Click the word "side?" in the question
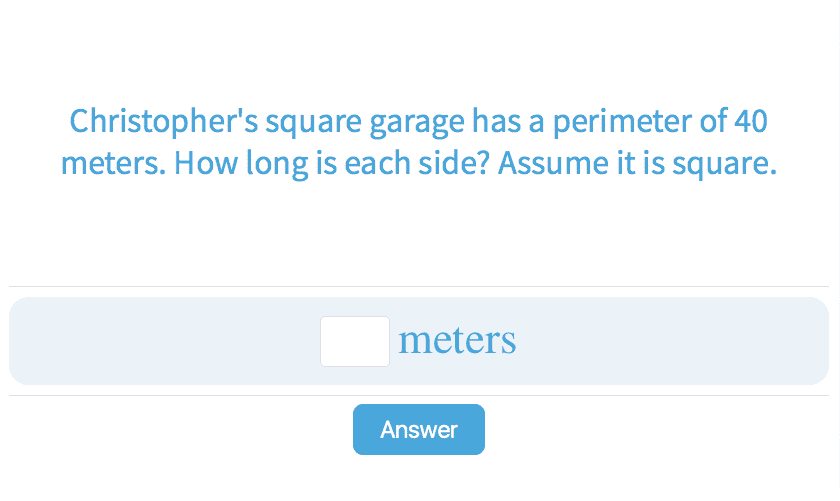Image resolution: width=840 pixels, height=501 pixels. [455, 163]
